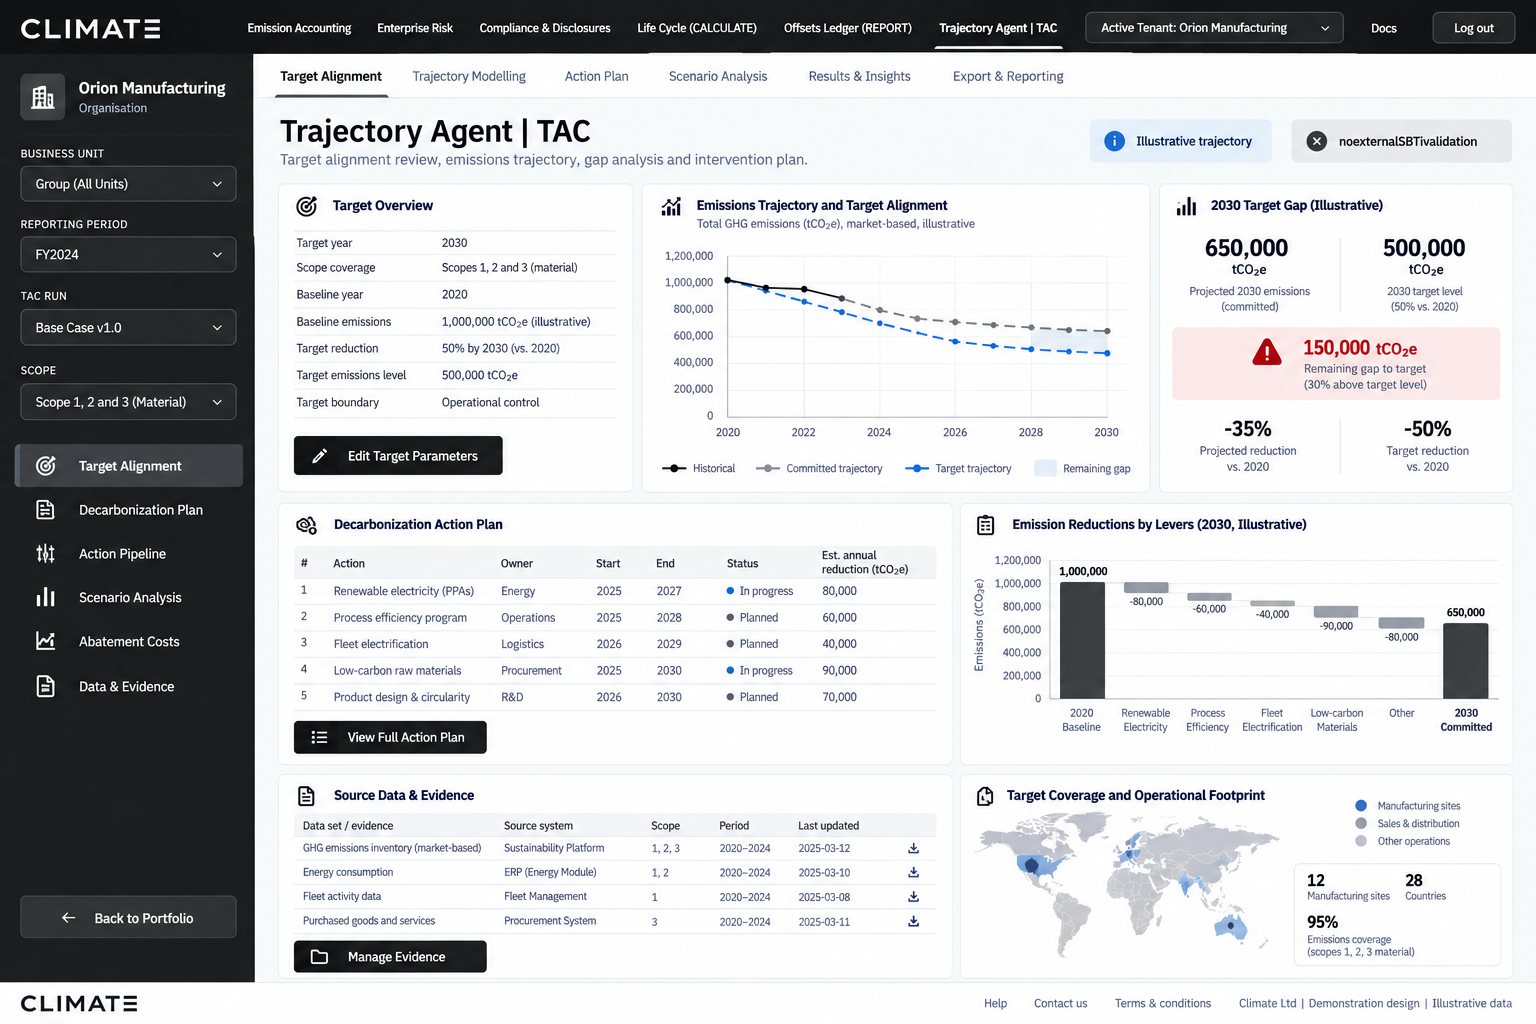Click the Data & Evidence file icon
Image resolution: width=1536 pixels, height=1024 pixels.
click(45, 686)
